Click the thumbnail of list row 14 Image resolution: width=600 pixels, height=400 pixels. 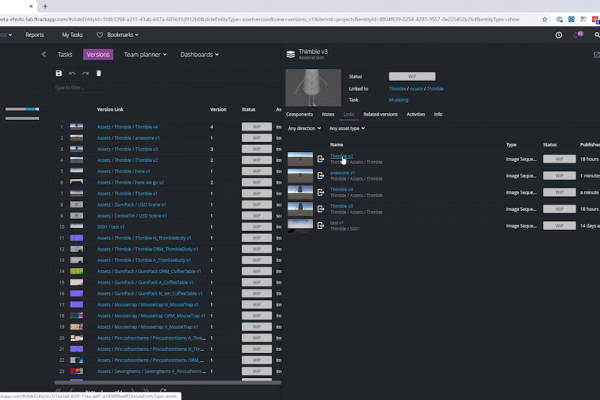76,271
